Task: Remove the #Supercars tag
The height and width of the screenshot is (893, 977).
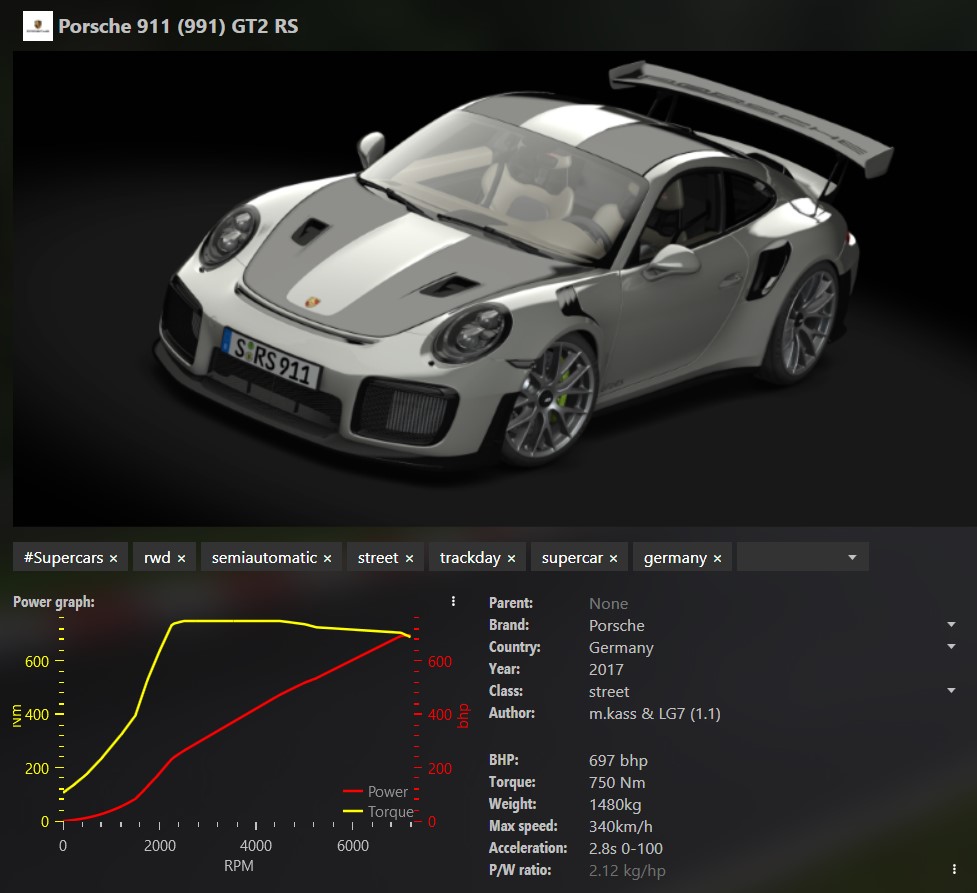Action: (x=113, y=558)
